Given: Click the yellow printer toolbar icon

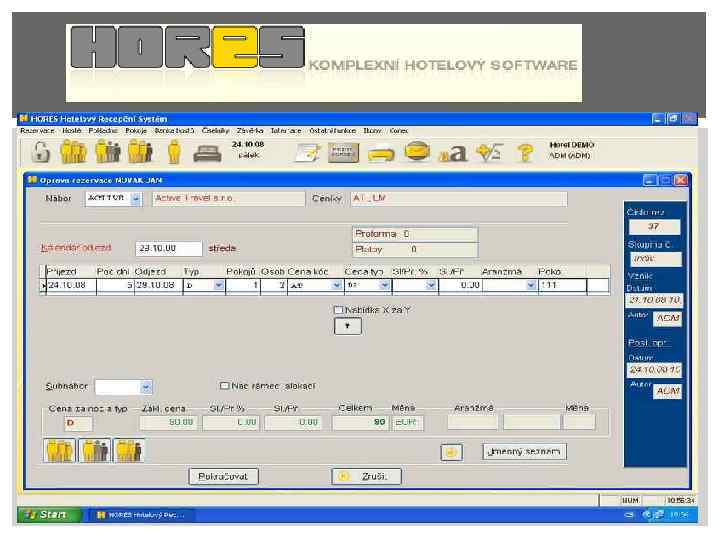Looking at the screenshot, I should [381, 153].
